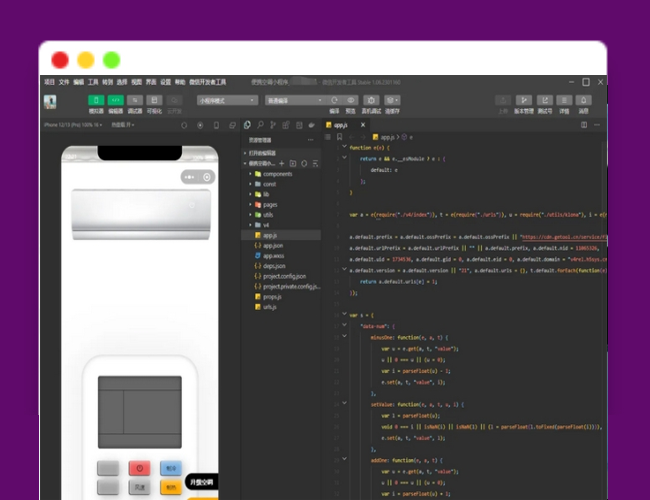Click the red macOS close dot
Viewport: 650px width, 500px height.
(x=60, y=60)
